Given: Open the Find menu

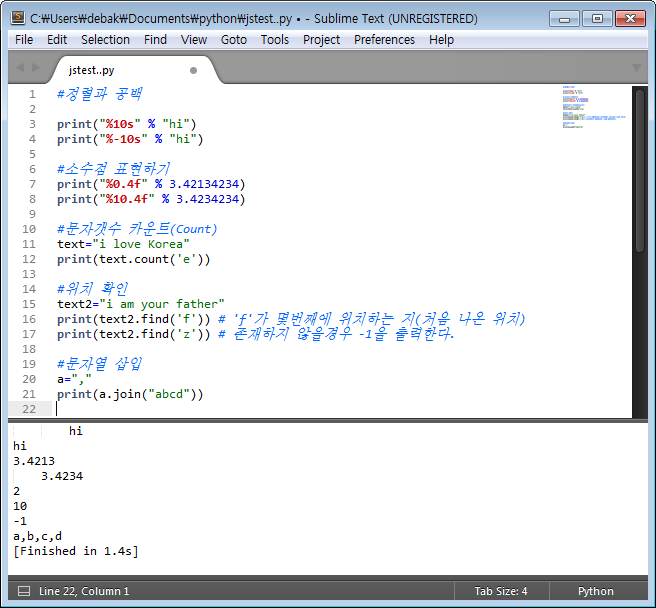Looking at the screenshot, I should (x=155, y=40).
